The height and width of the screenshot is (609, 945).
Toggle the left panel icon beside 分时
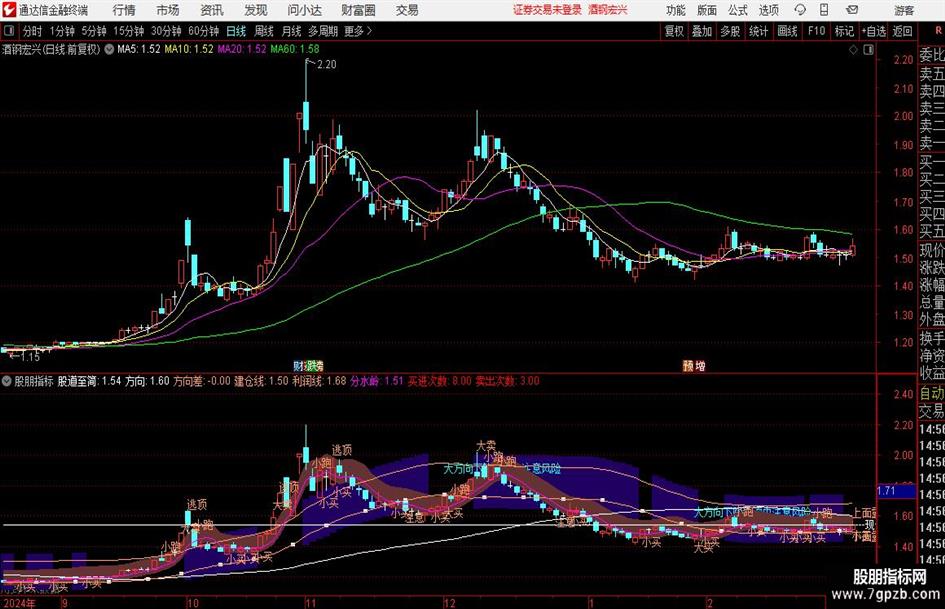9,31
